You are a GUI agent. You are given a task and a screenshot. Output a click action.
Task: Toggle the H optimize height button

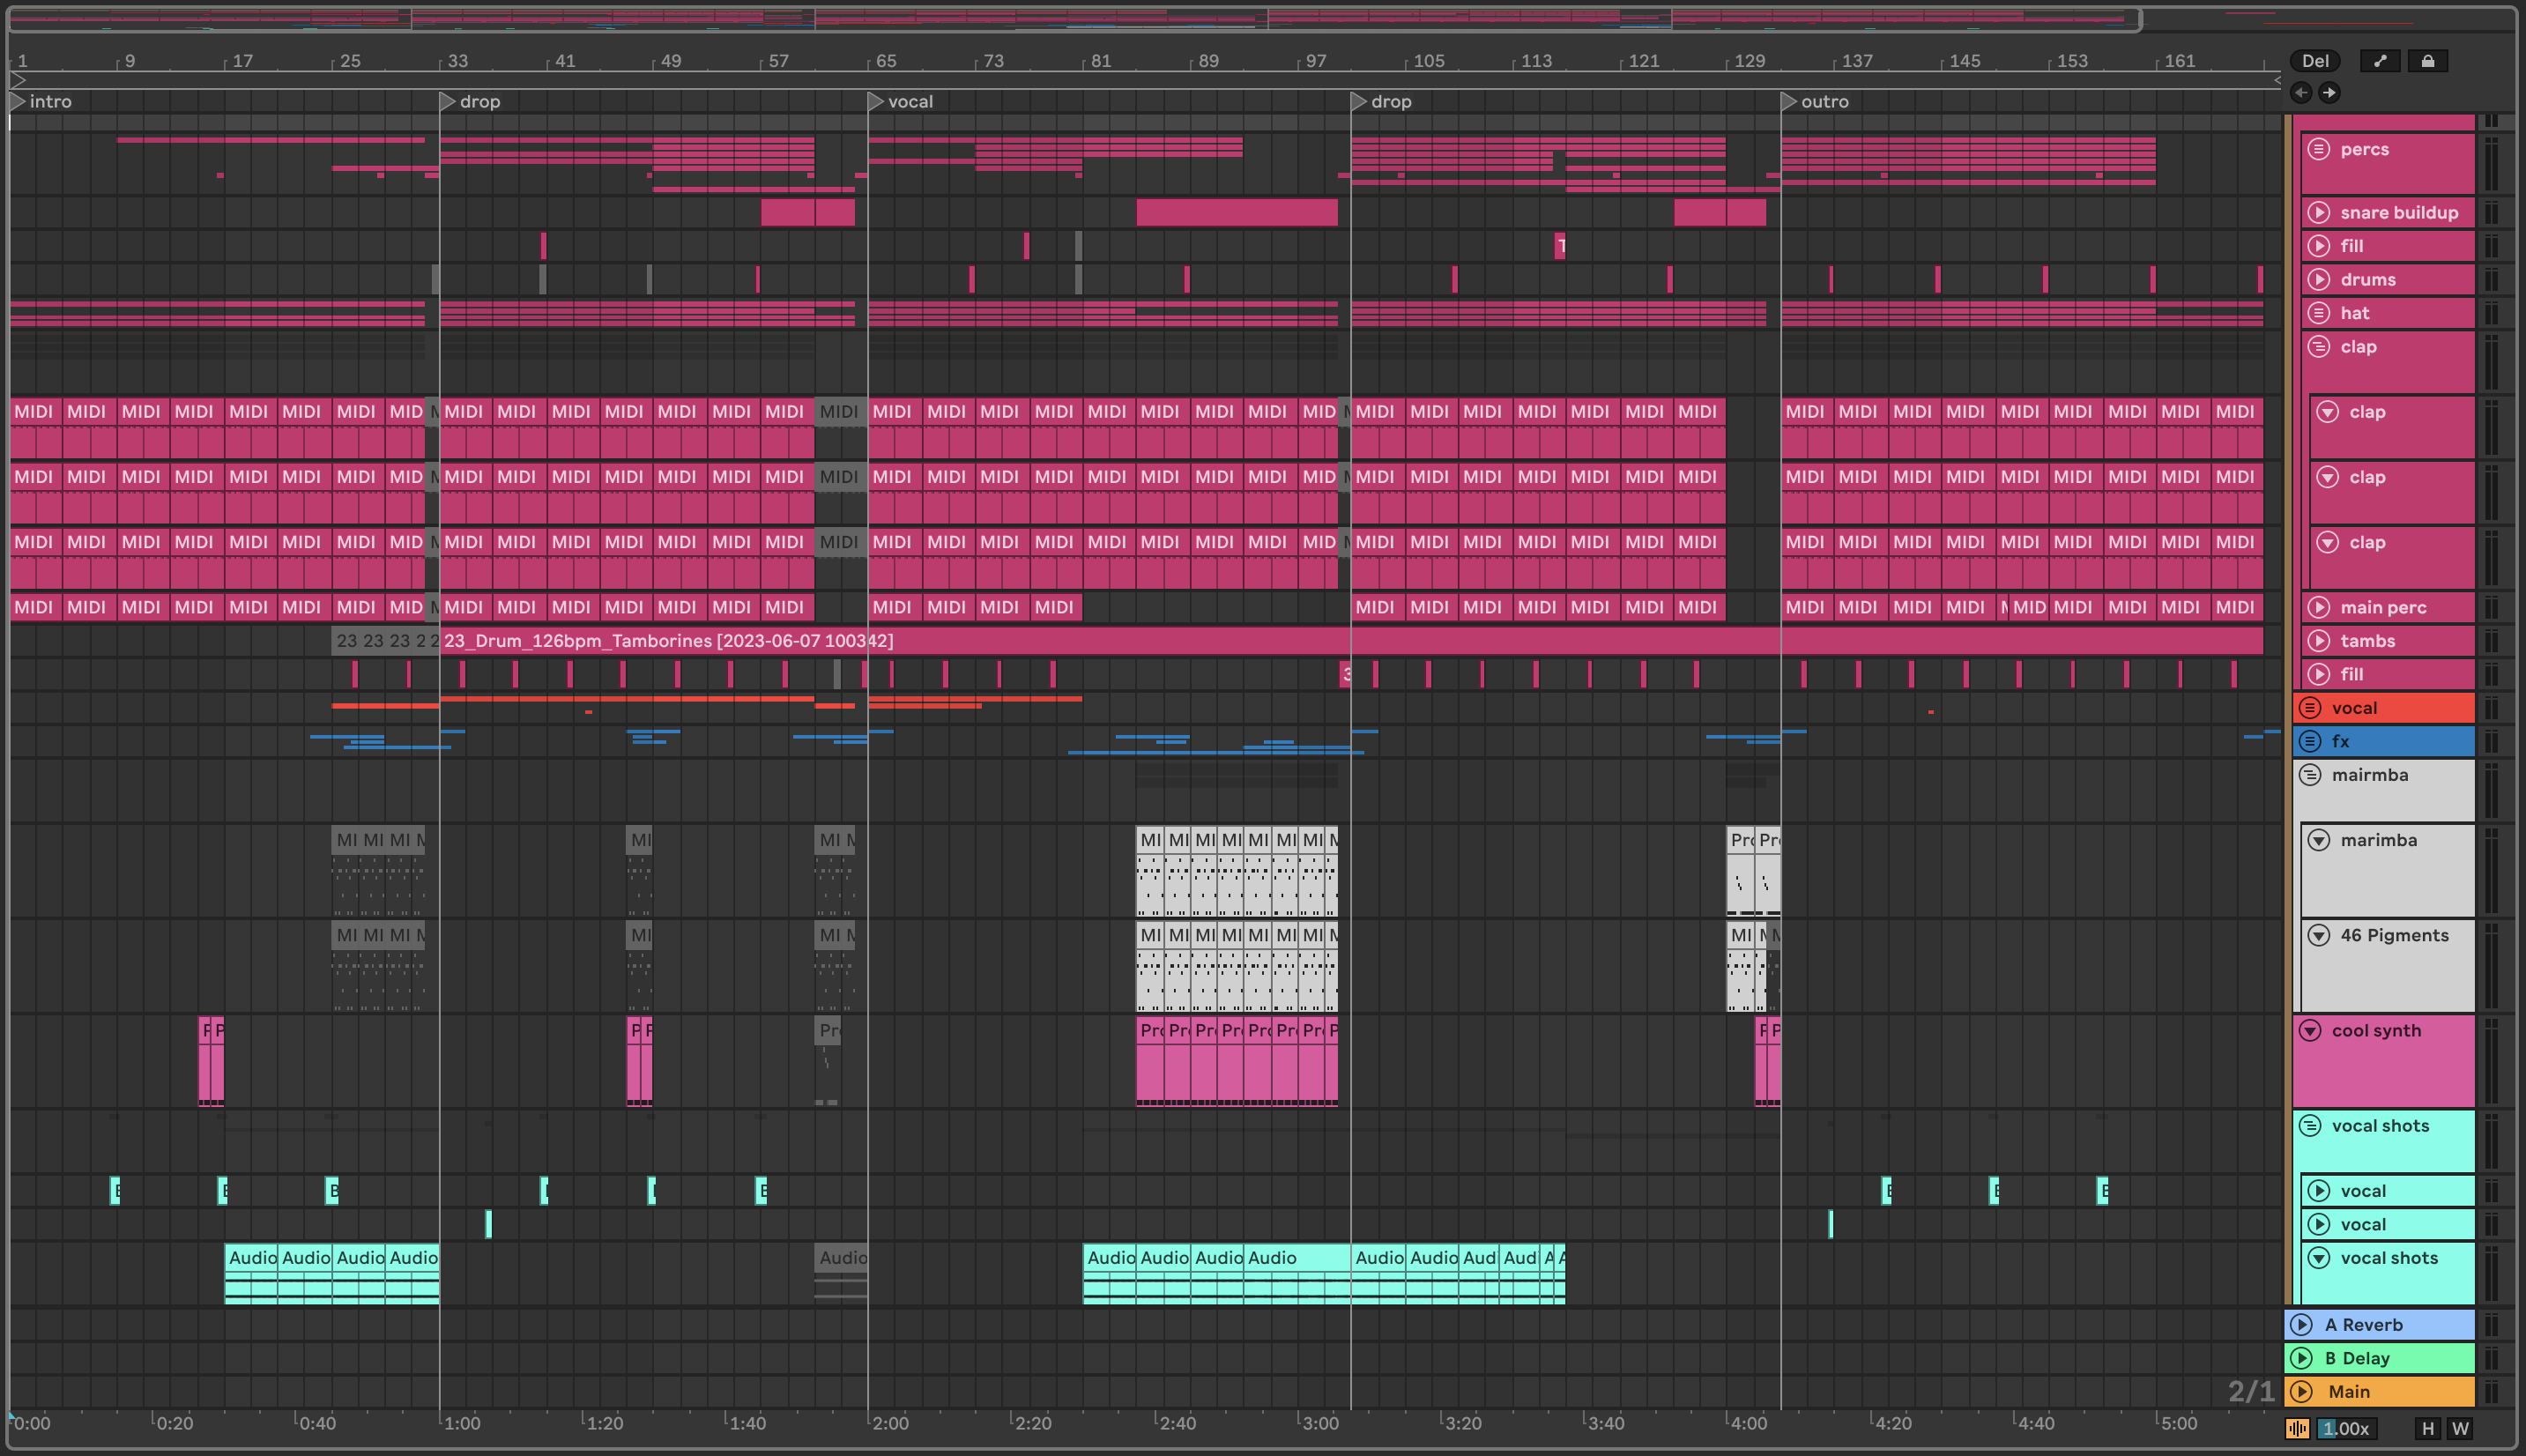pos(2427,1429)
